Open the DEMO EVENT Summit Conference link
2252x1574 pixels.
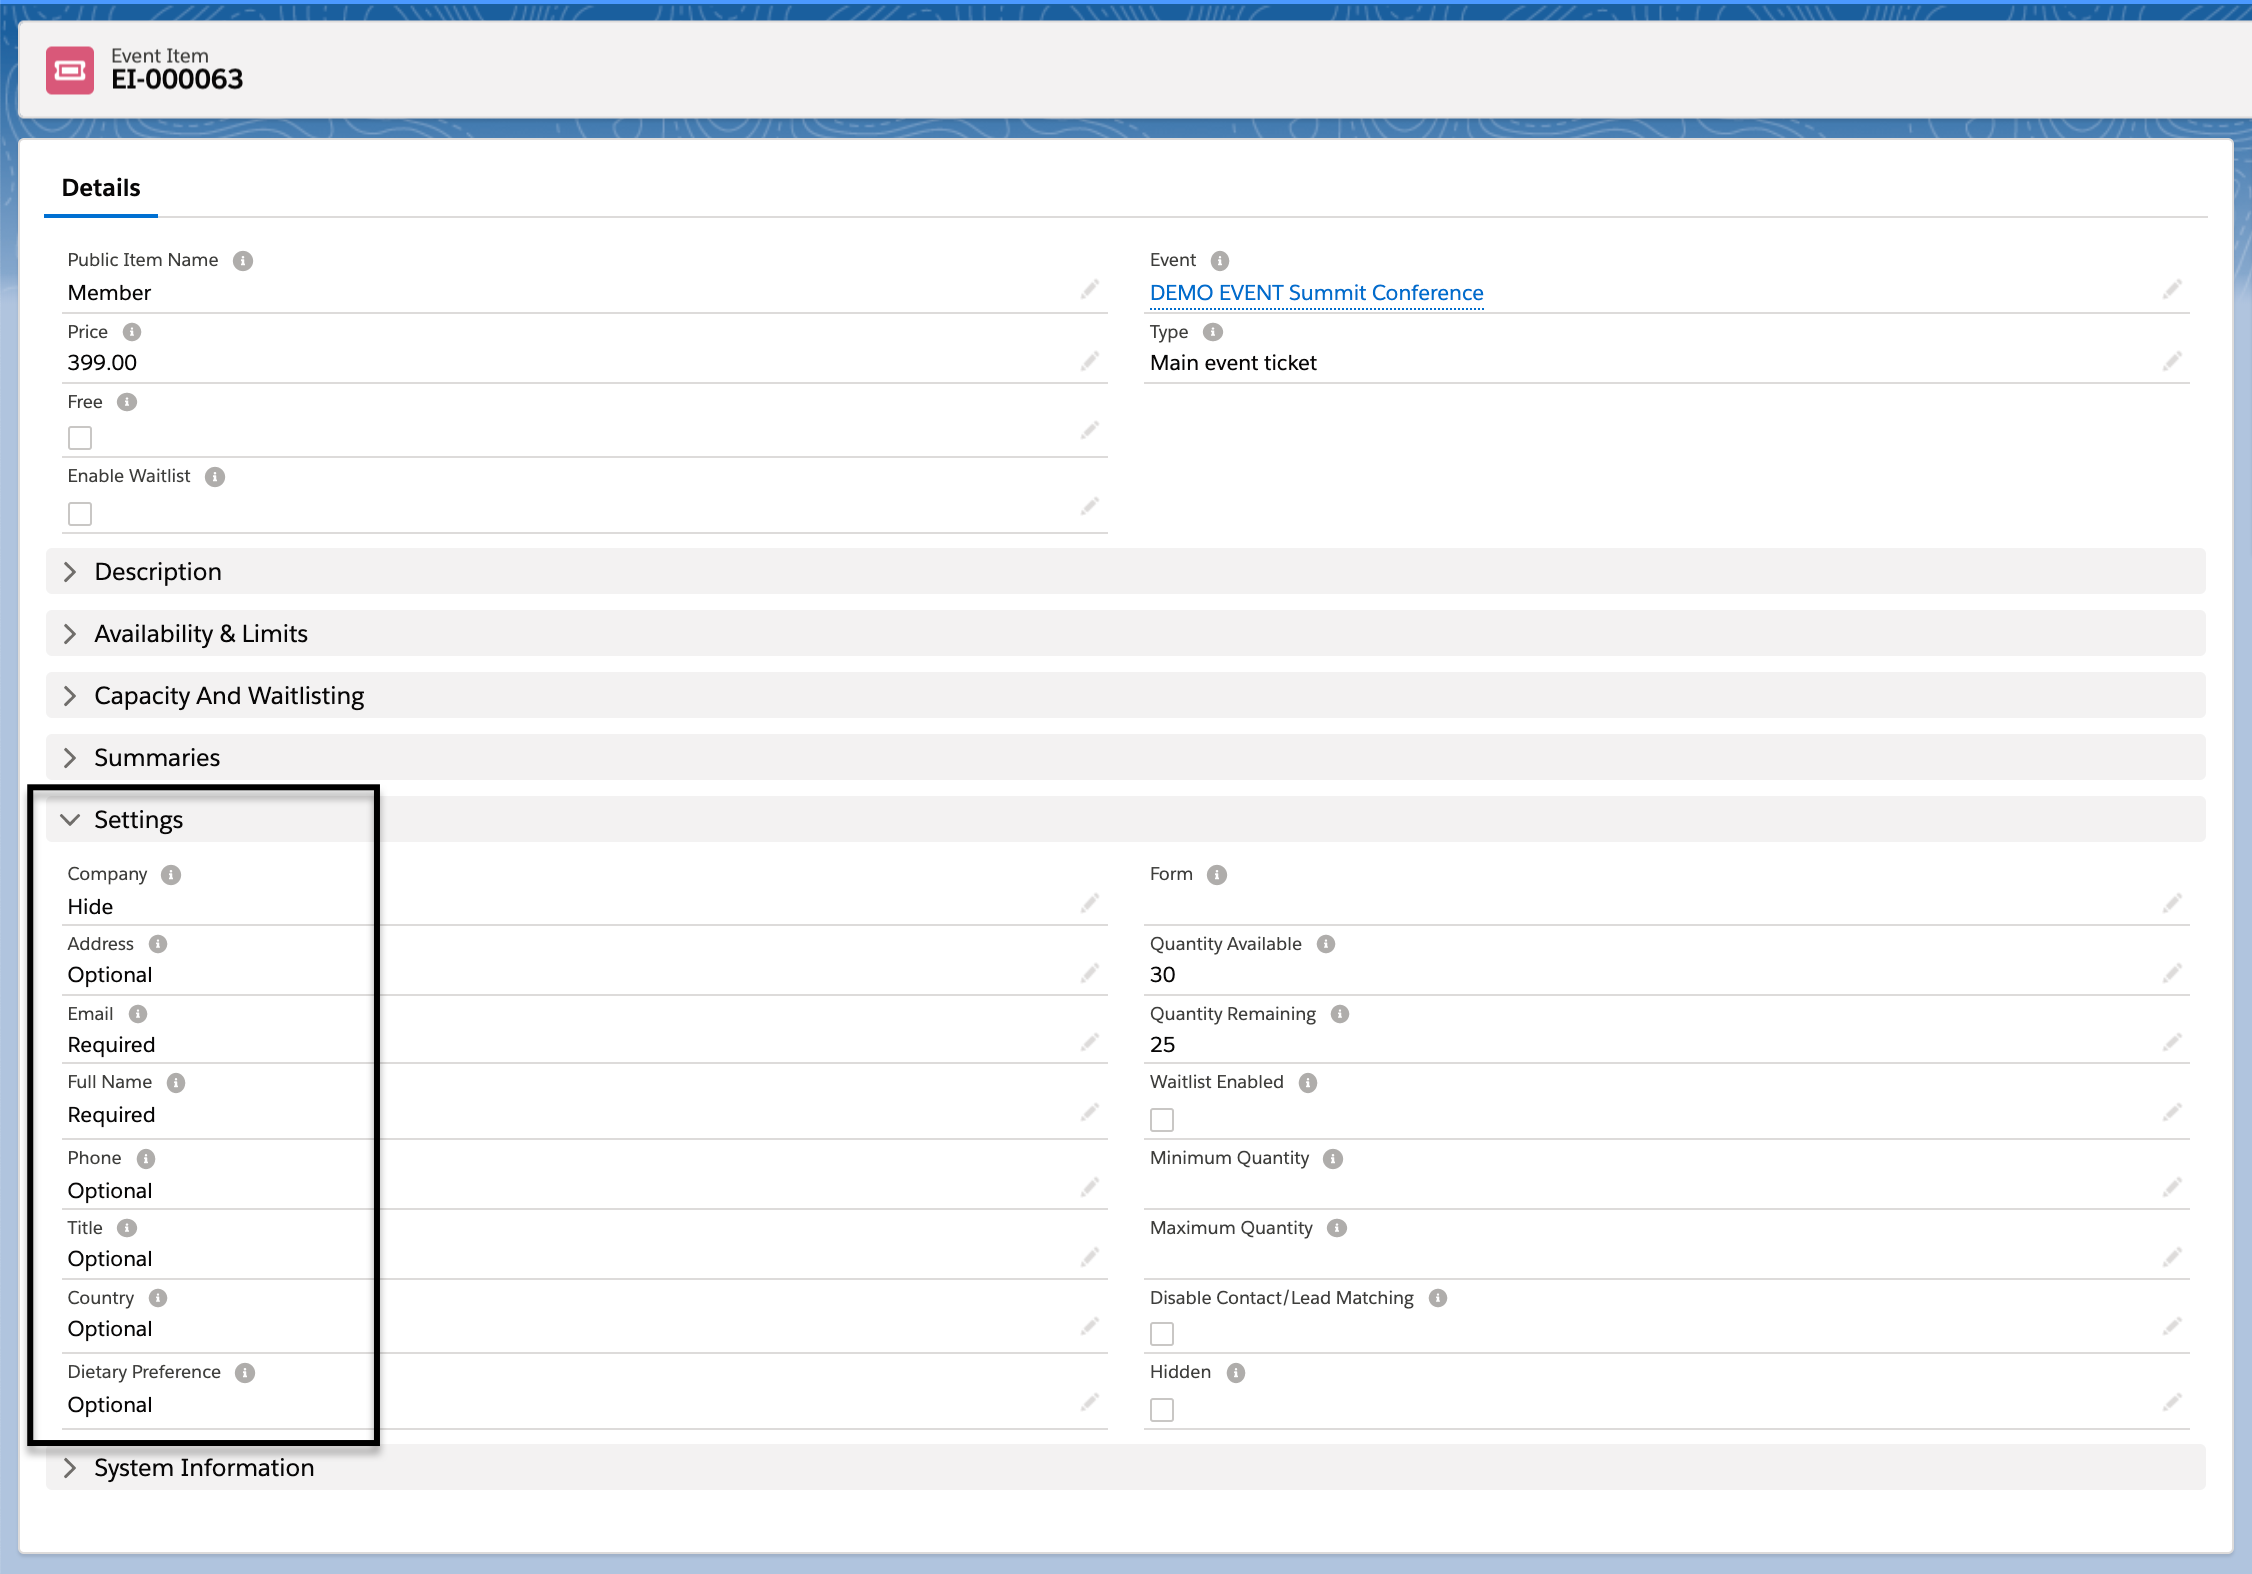tap(1316, 293)
